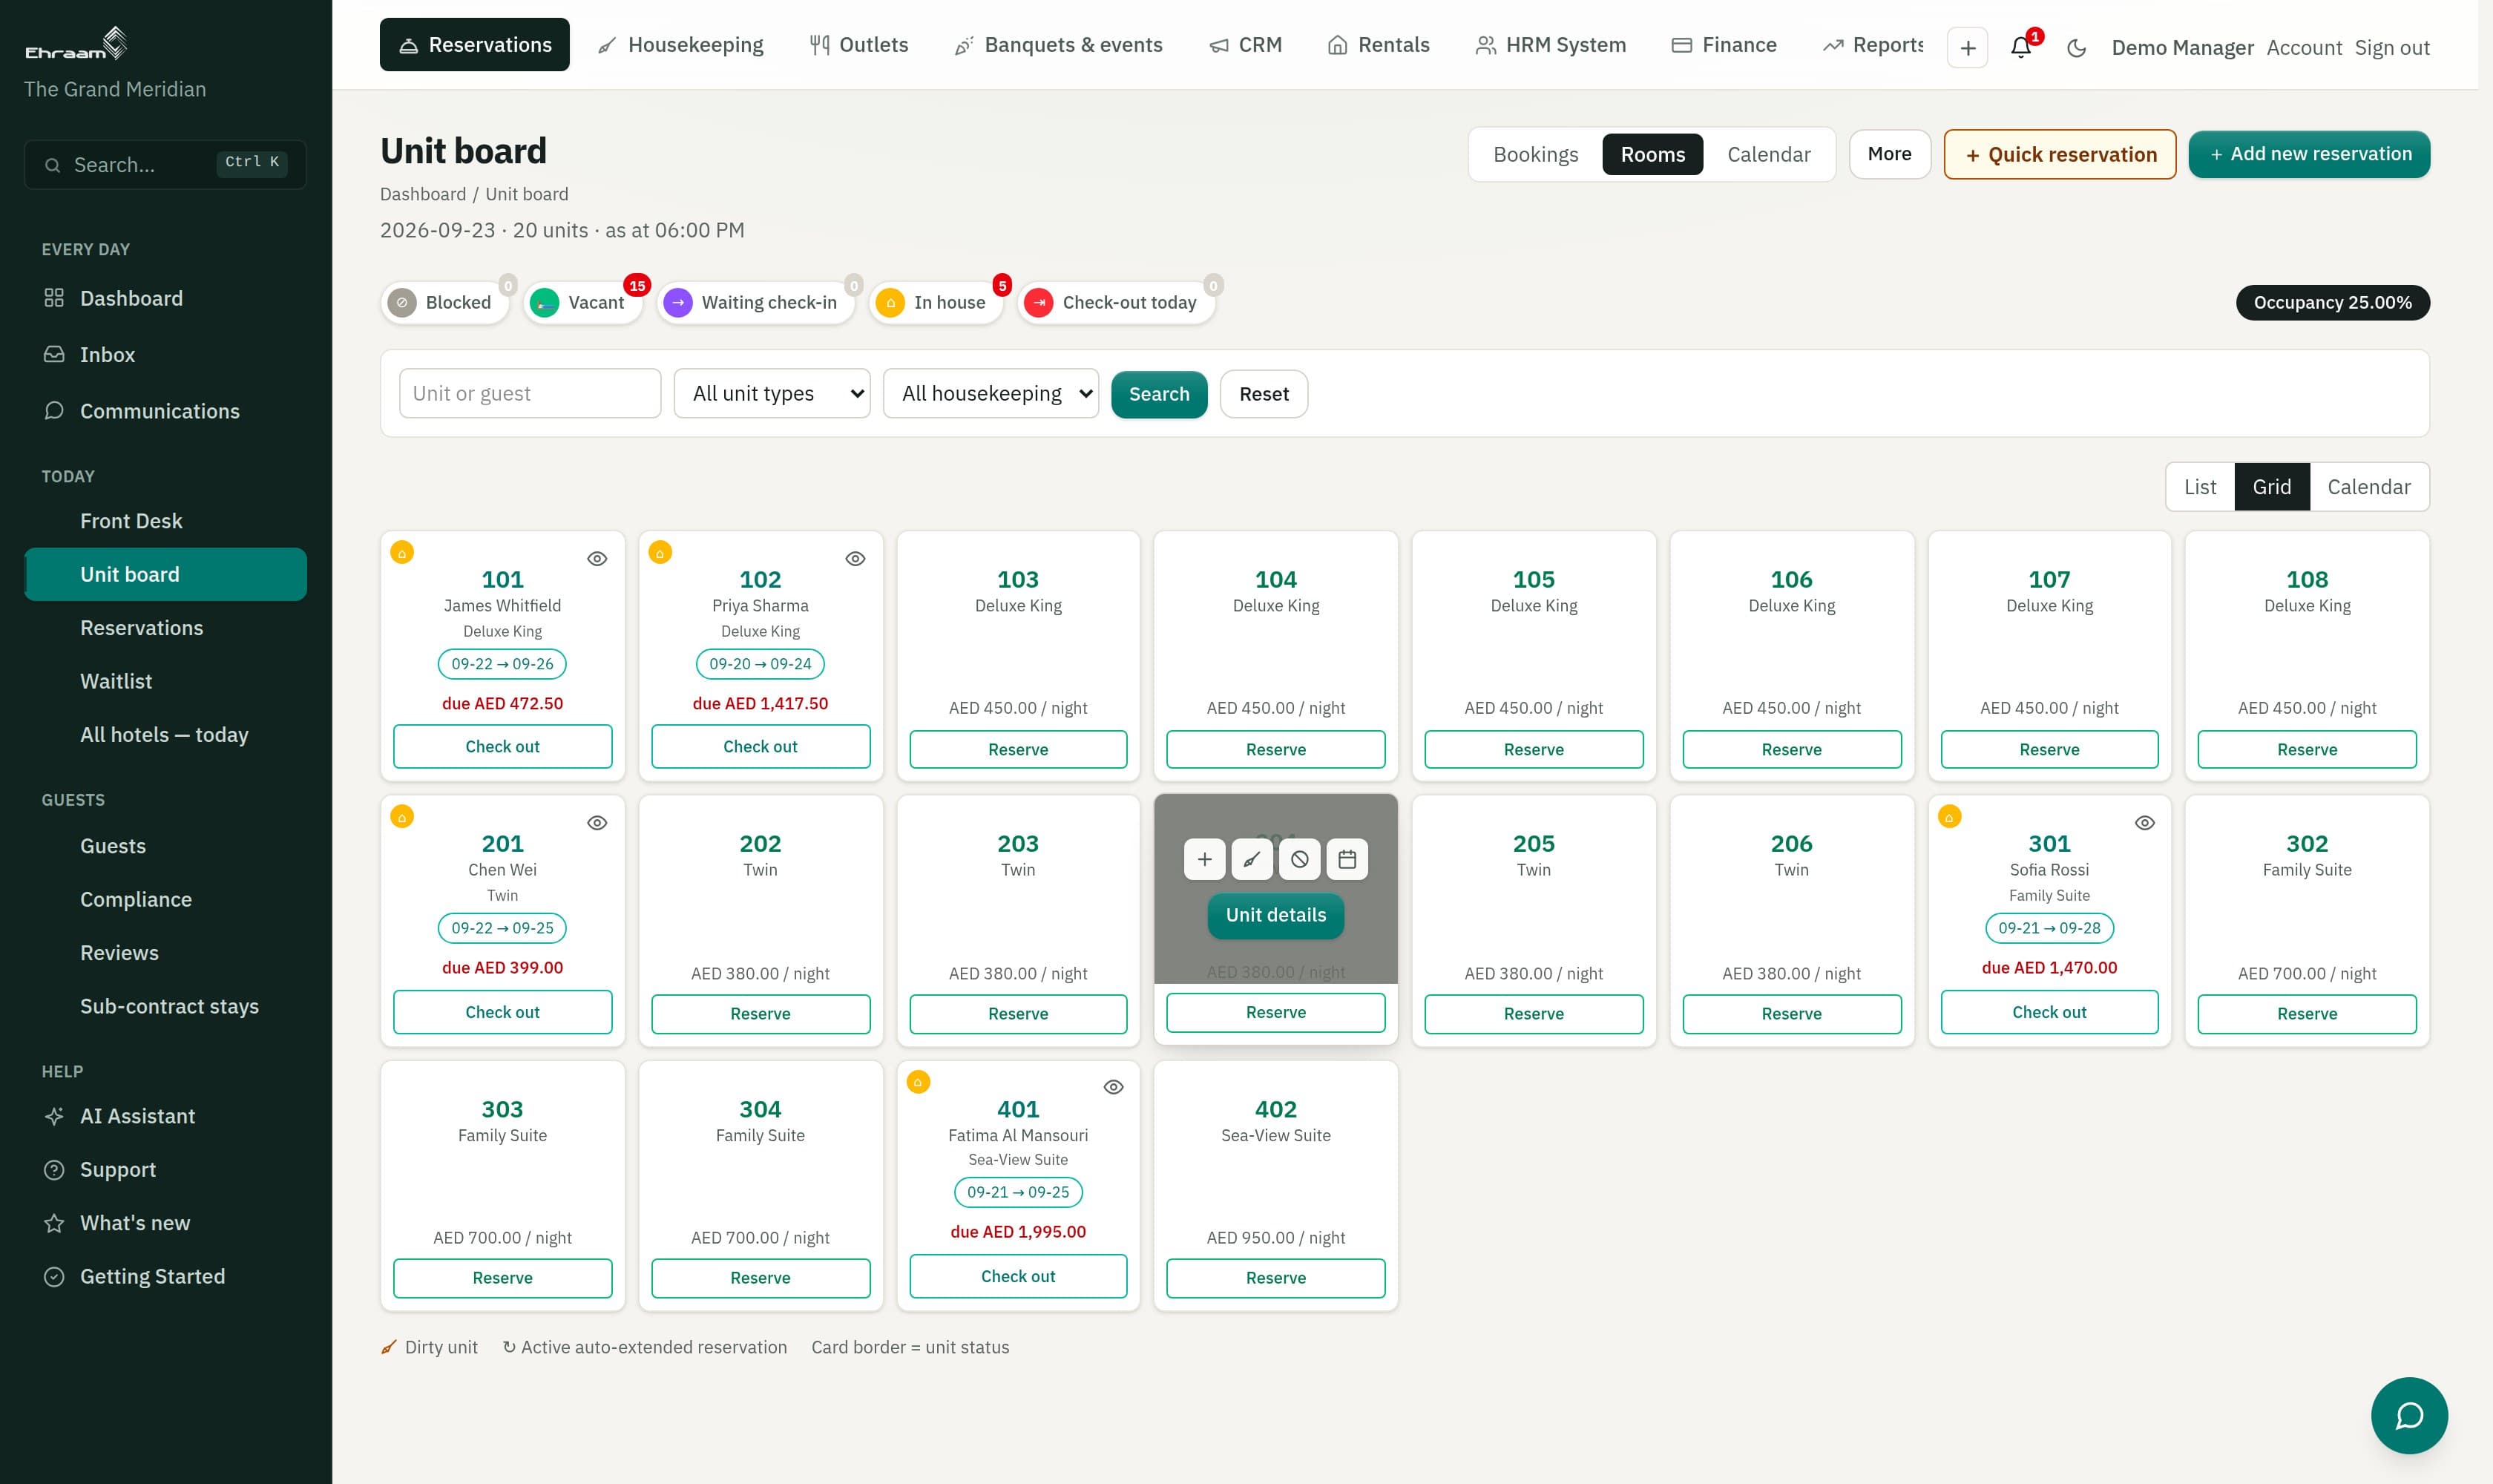Open the Finance module tab
The image size is (2493, 1484).
click(x=1724, y=45)
